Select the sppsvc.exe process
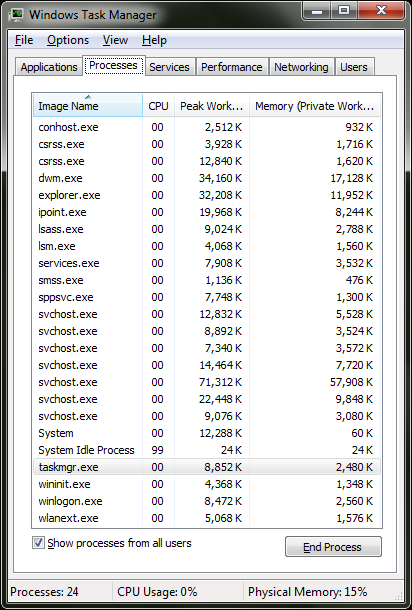The width and height of the screenshot is (412, 610). tap(207, 297)
